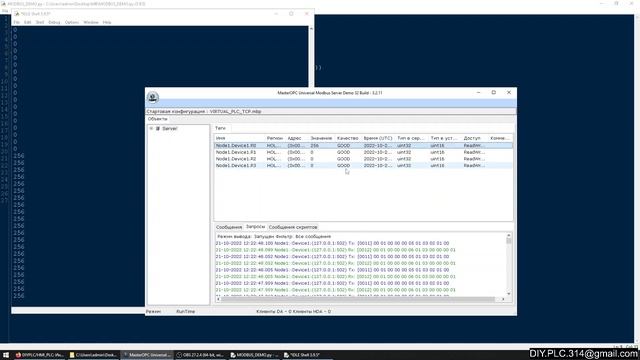Maximize the MasterOPC window
This screenshot has width=640, height=360.
[x=493, y=93]
